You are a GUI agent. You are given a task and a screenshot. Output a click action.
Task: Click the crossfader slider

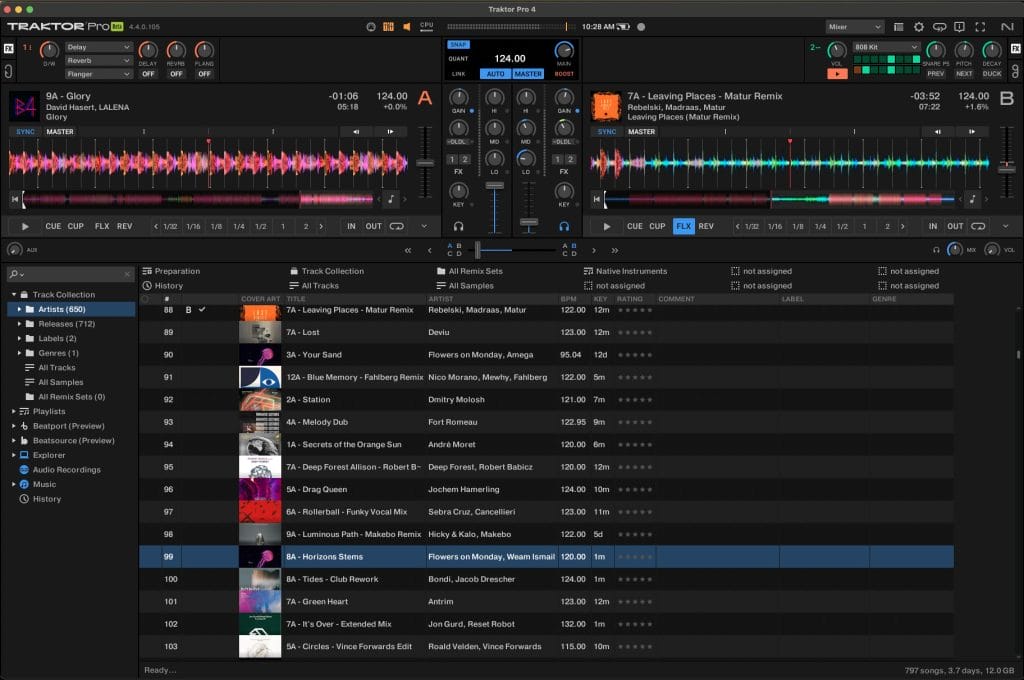[x=478, y=249]
